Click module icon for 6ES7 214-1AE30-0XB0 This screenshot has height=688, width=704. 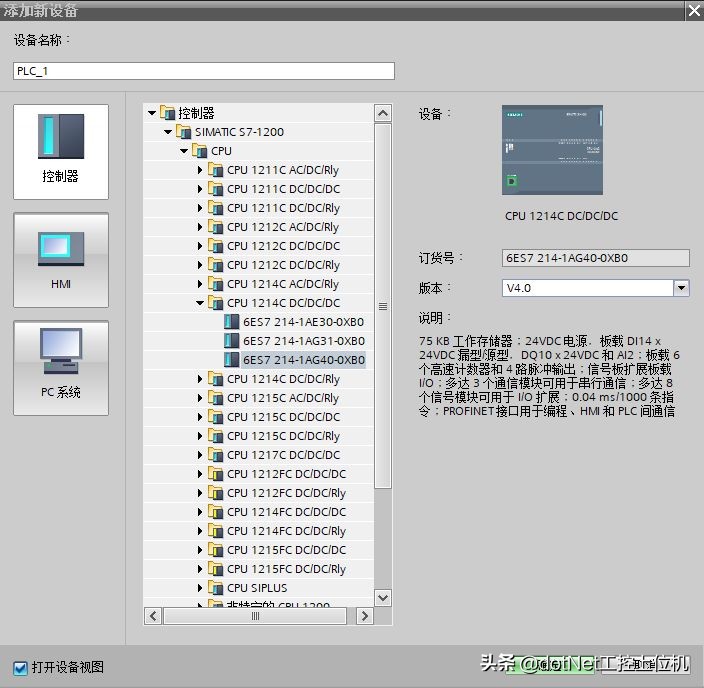pyautogui.click(x=232, y=322)
